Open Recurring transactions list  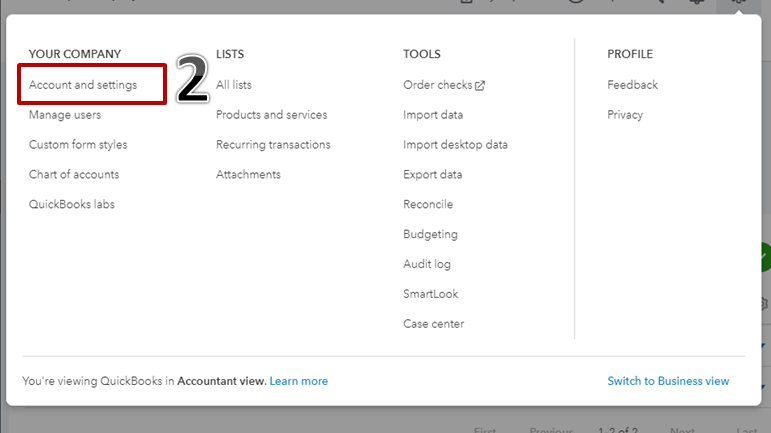pos(273,145)
